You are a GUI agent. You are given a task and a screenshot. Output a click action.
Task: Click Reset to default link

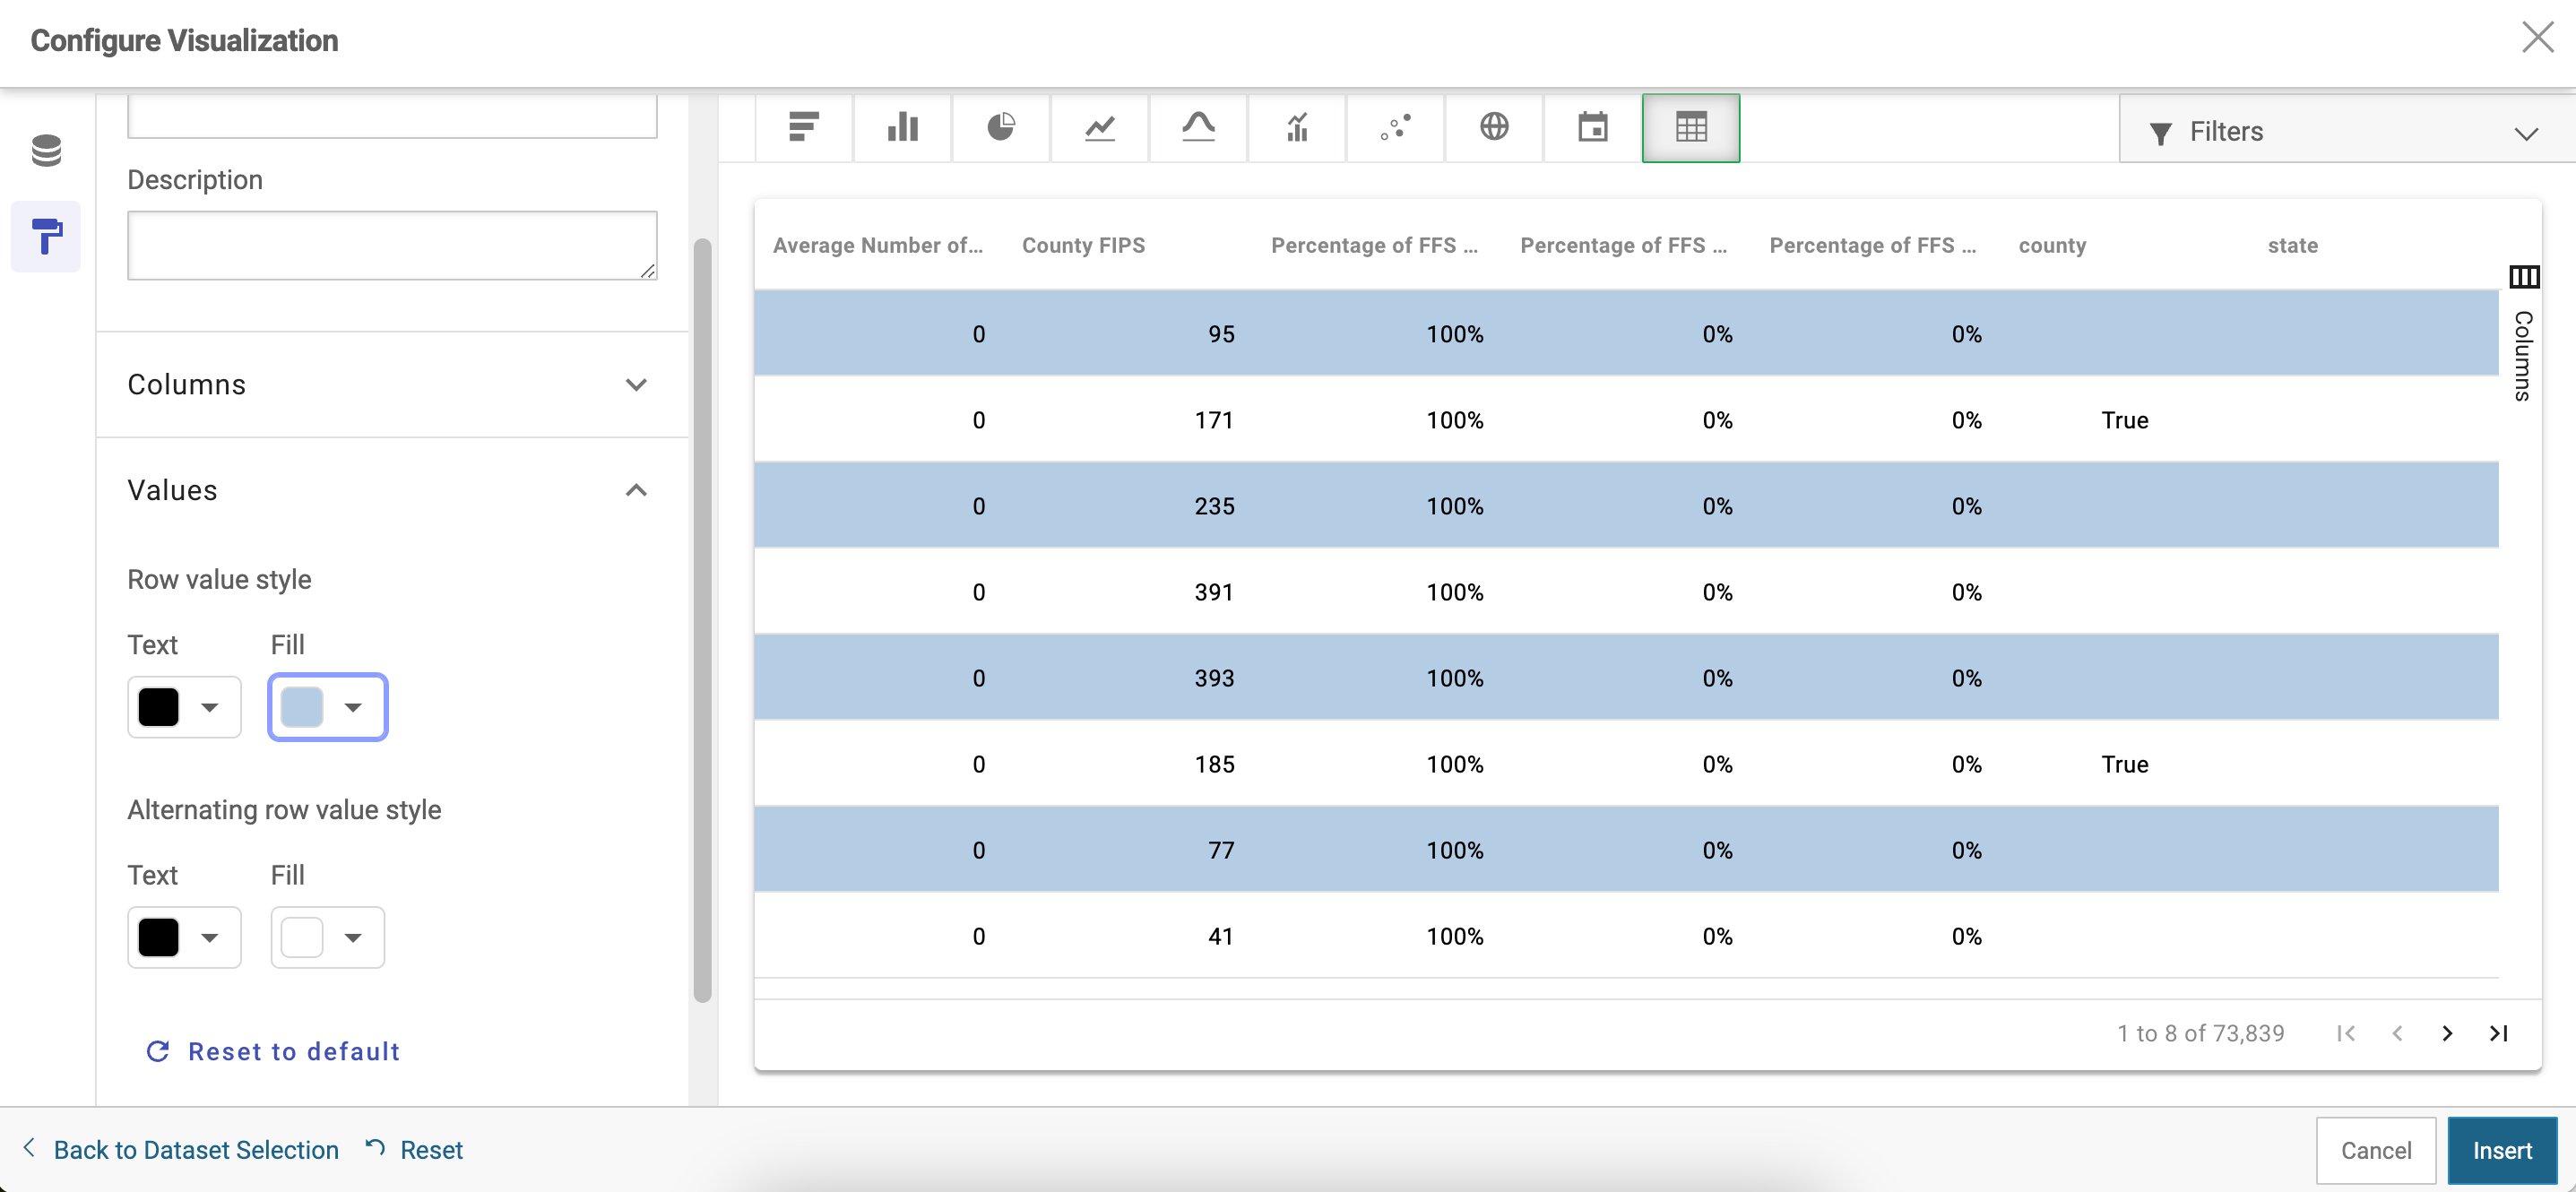tap(273, 1051)
